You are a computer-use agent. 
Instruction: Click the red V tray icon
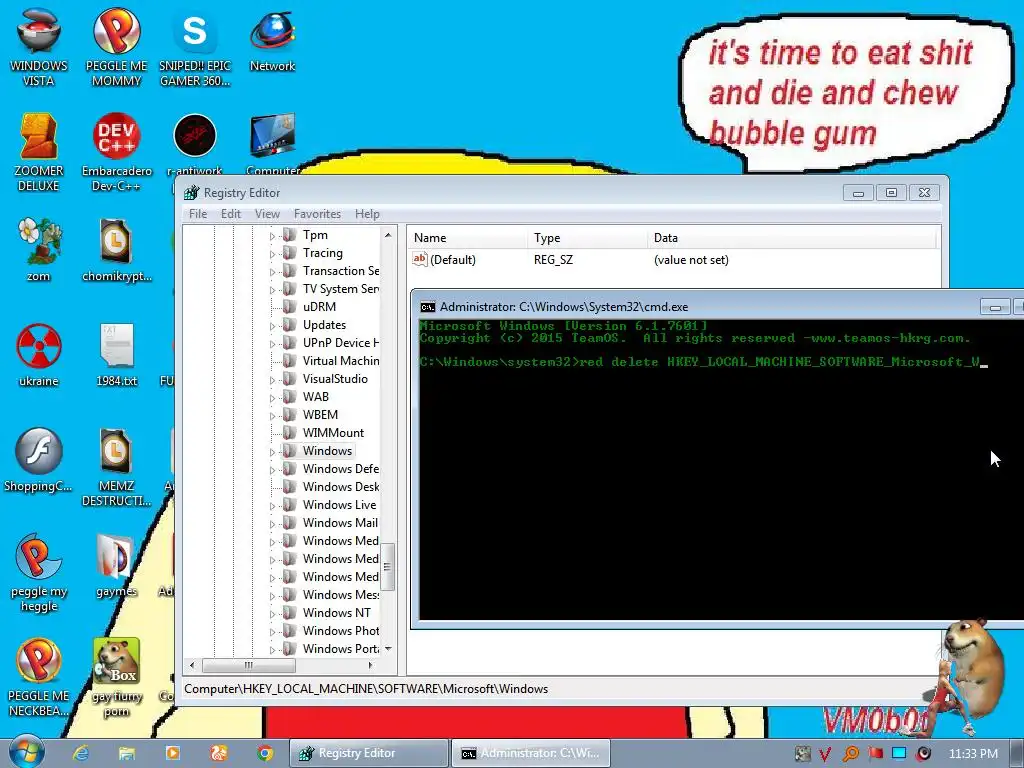point(825,754)
